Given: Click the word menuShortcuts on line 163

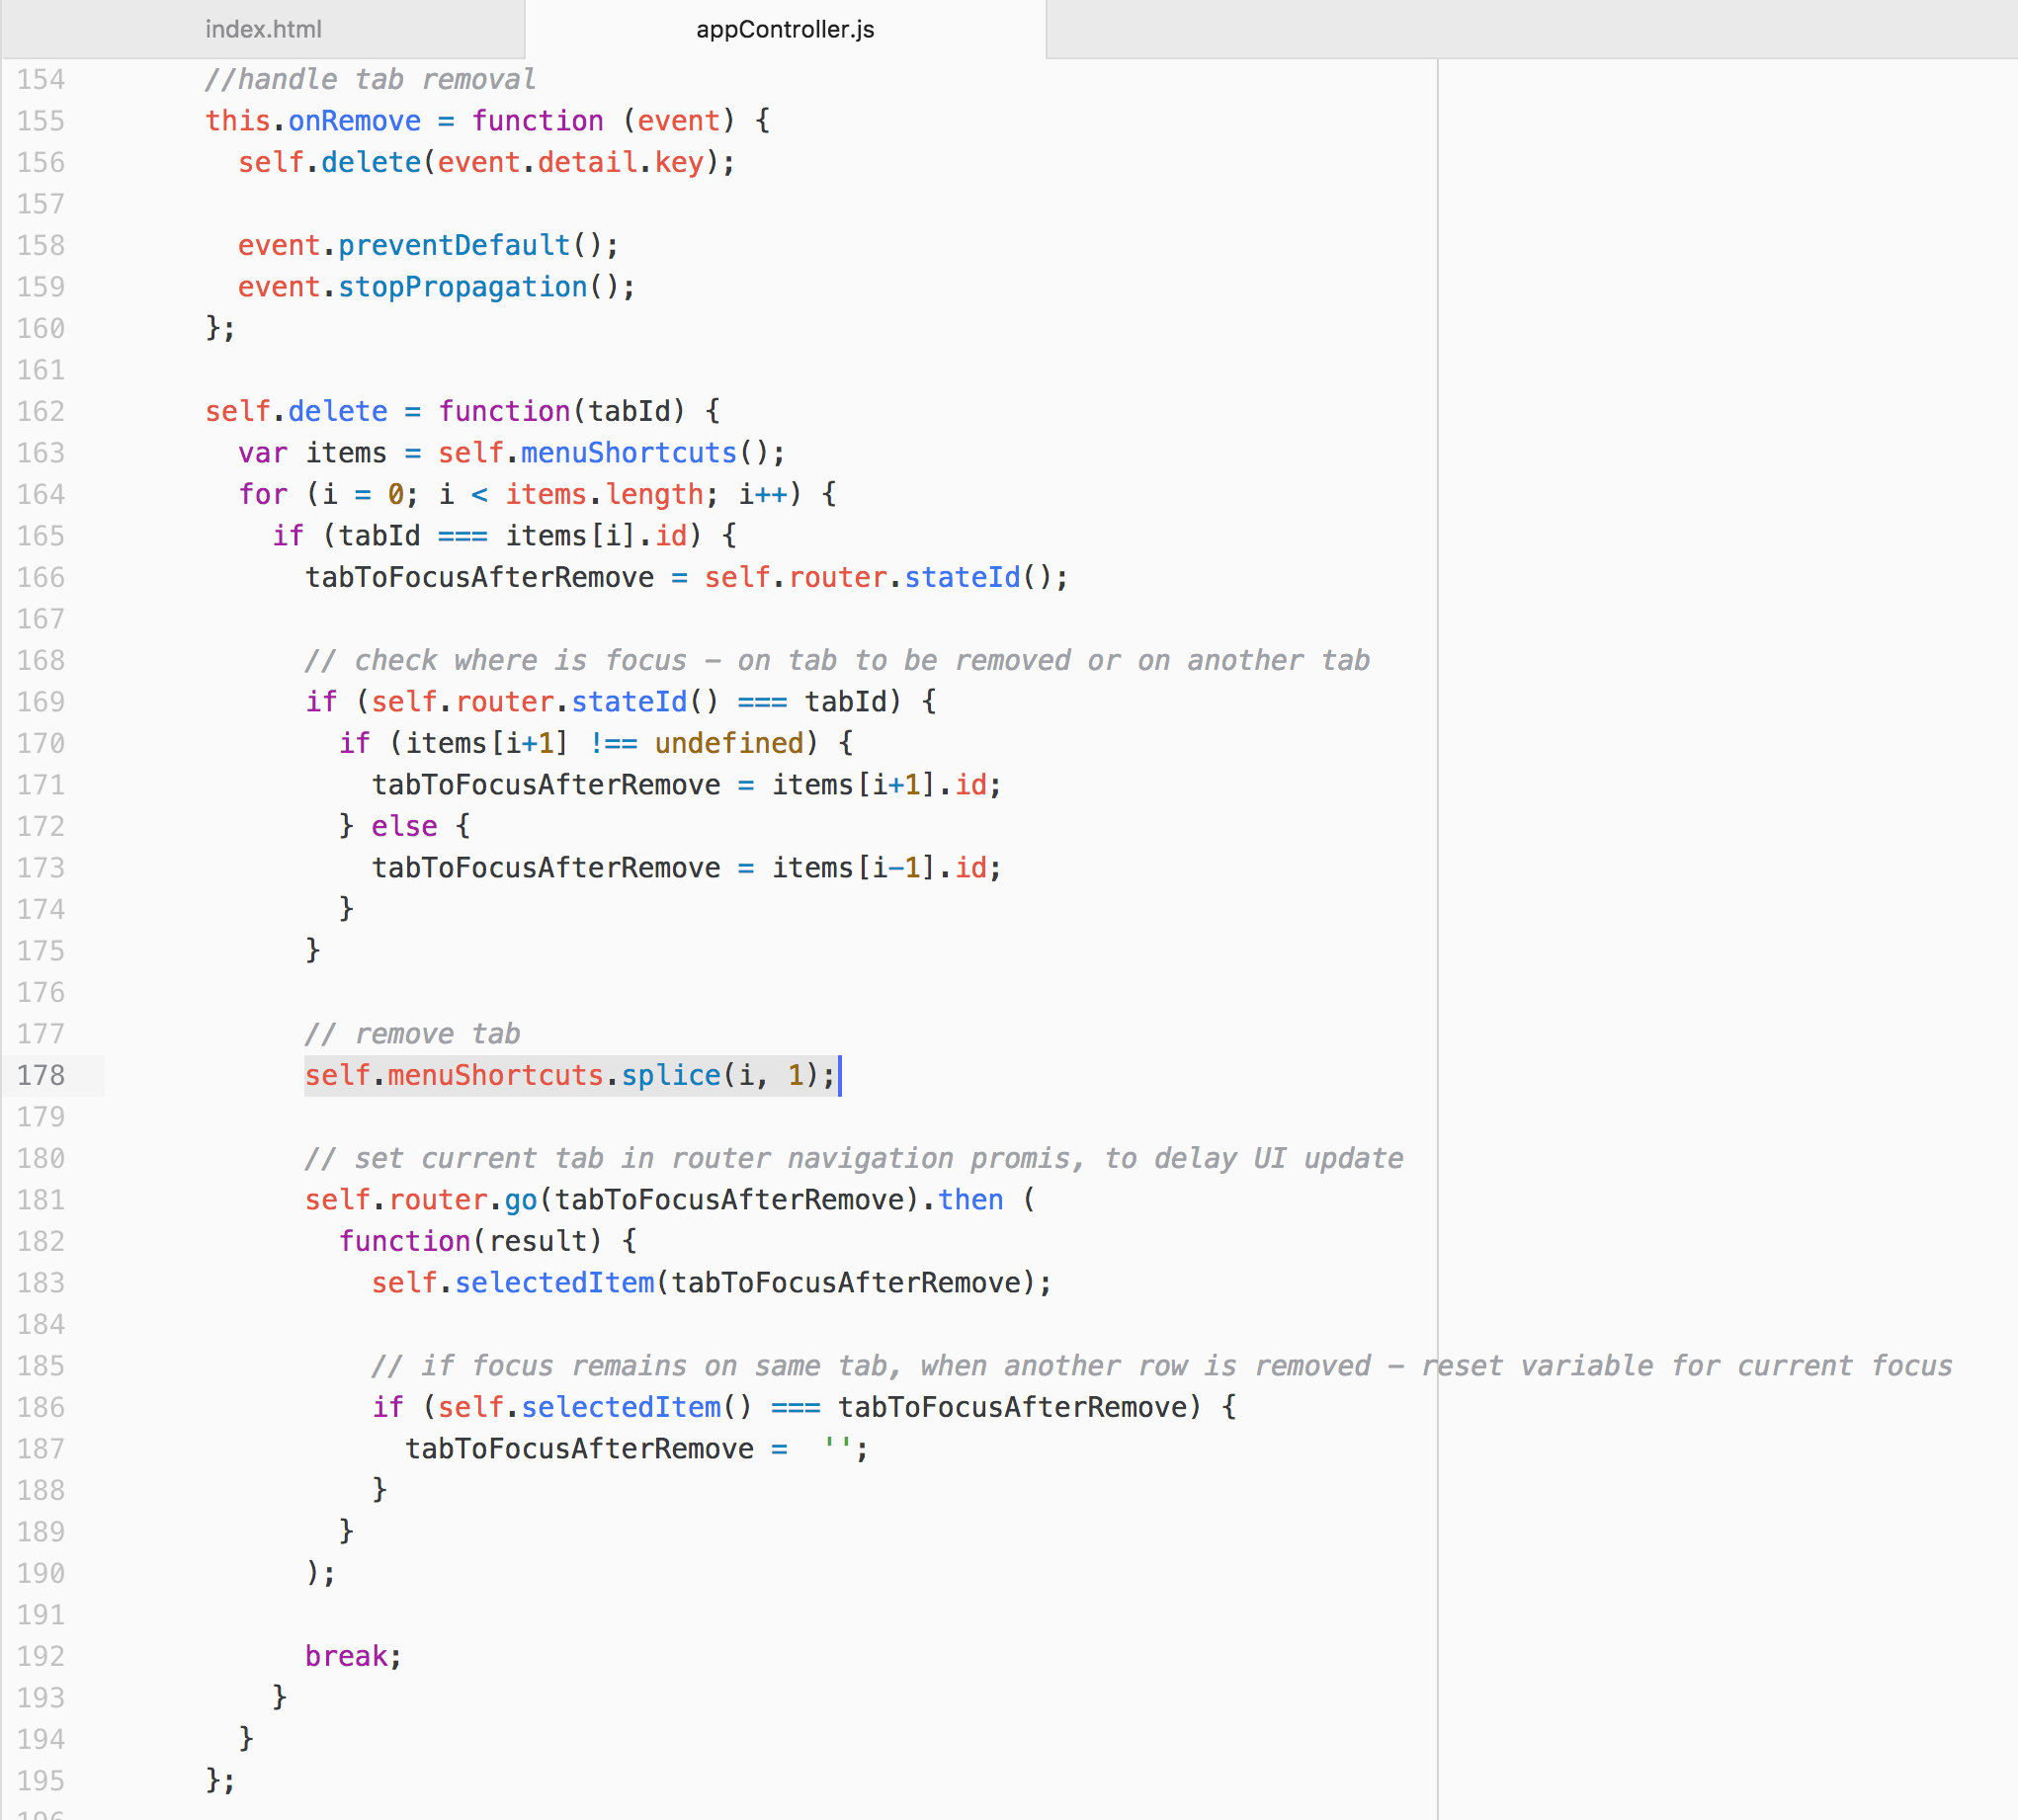Looking at the screenshot, I should click(628, 453).
